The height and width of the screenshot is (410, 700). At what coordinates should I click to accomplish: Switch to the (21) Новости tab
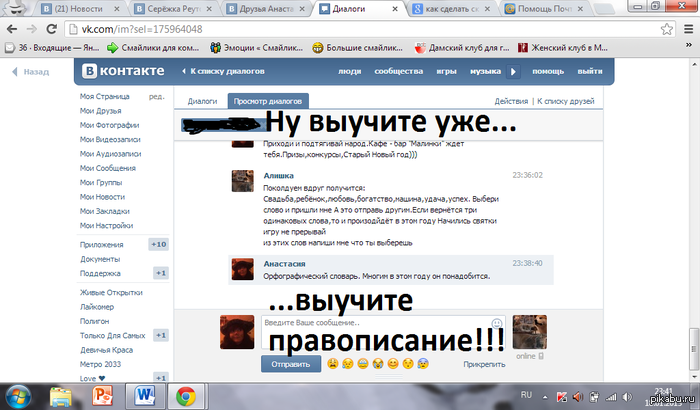coord(80,8)
